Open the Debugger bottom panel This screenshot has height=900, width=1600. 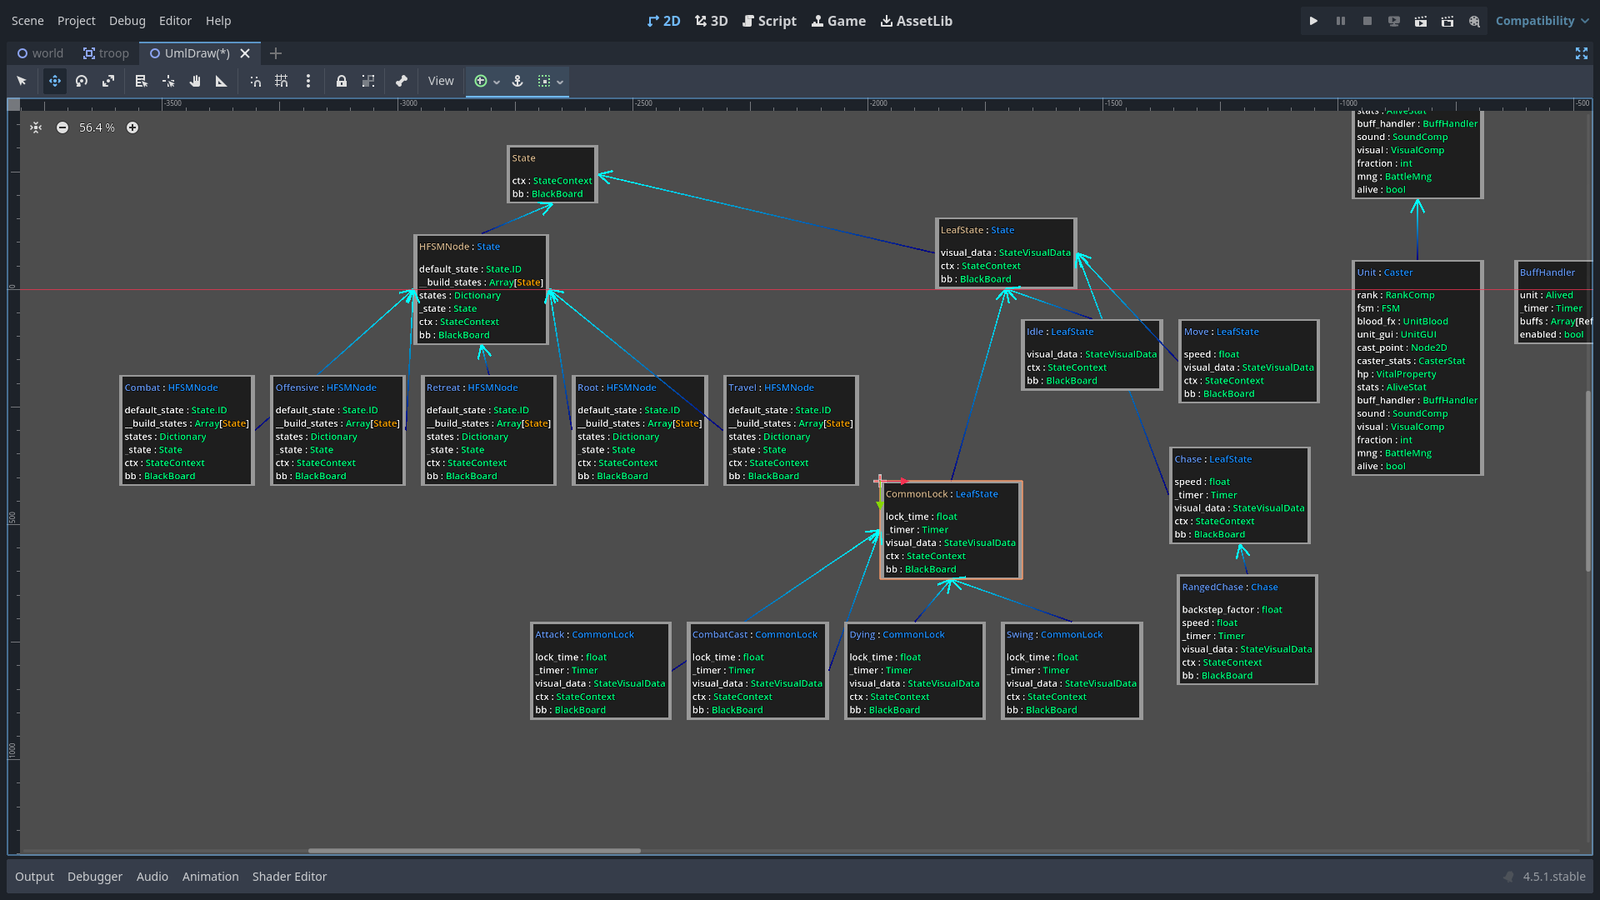click(x=95, y=877)
